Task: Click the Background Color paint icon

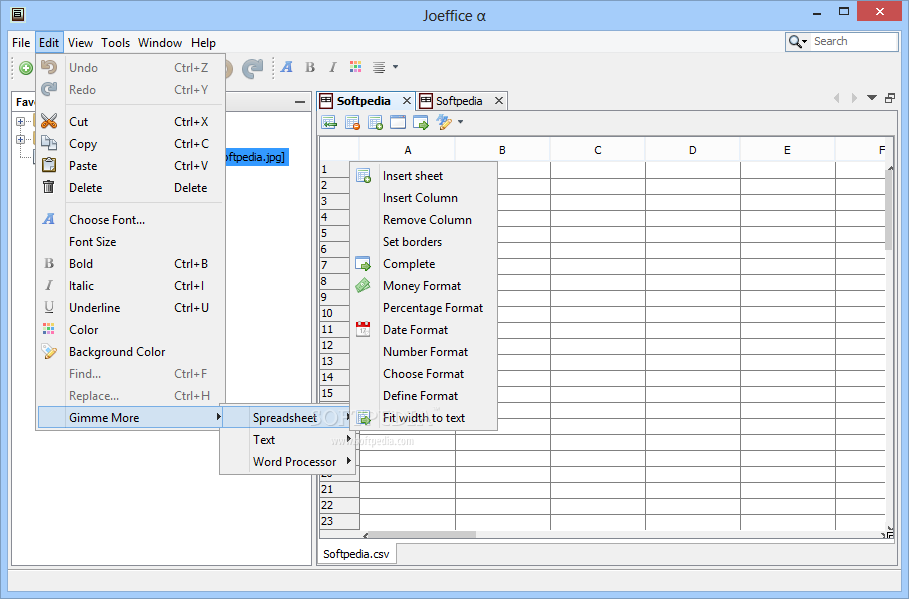Action: pyautogui.click(x=49, y=351)
